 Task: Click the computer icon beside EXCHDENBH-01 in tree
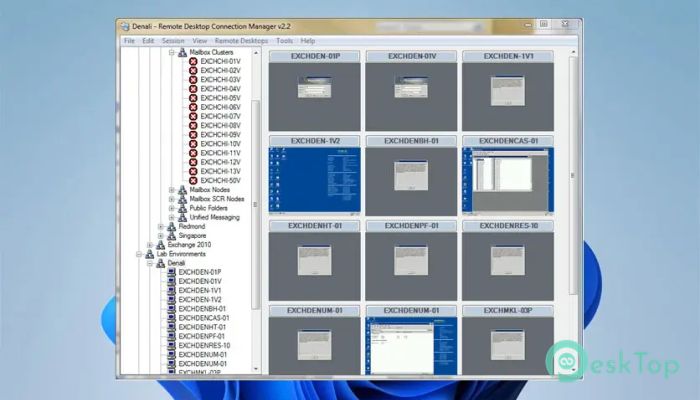tap(171, 308)
